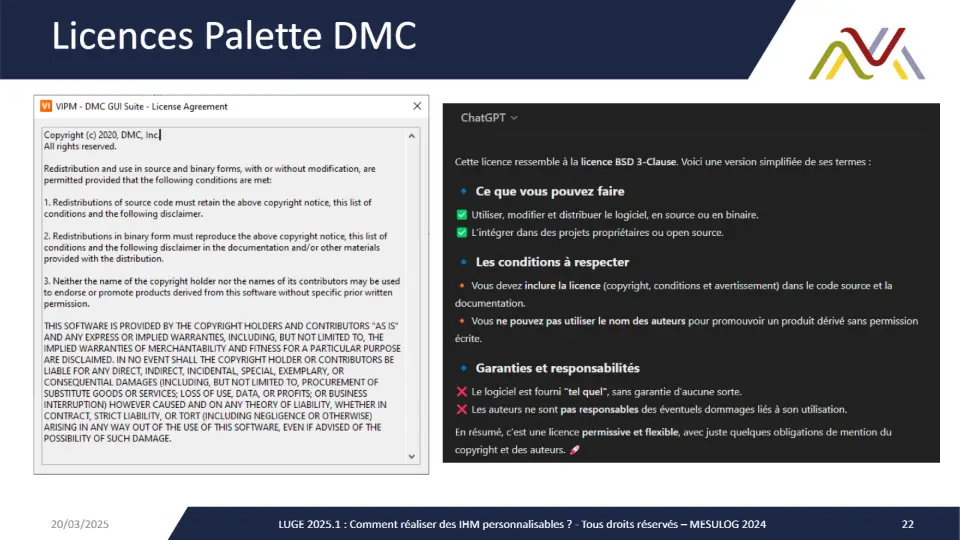Click the '2. Redistributions in binary form' paragraph
Screen dimensions: 960x540
click(216, 247)
